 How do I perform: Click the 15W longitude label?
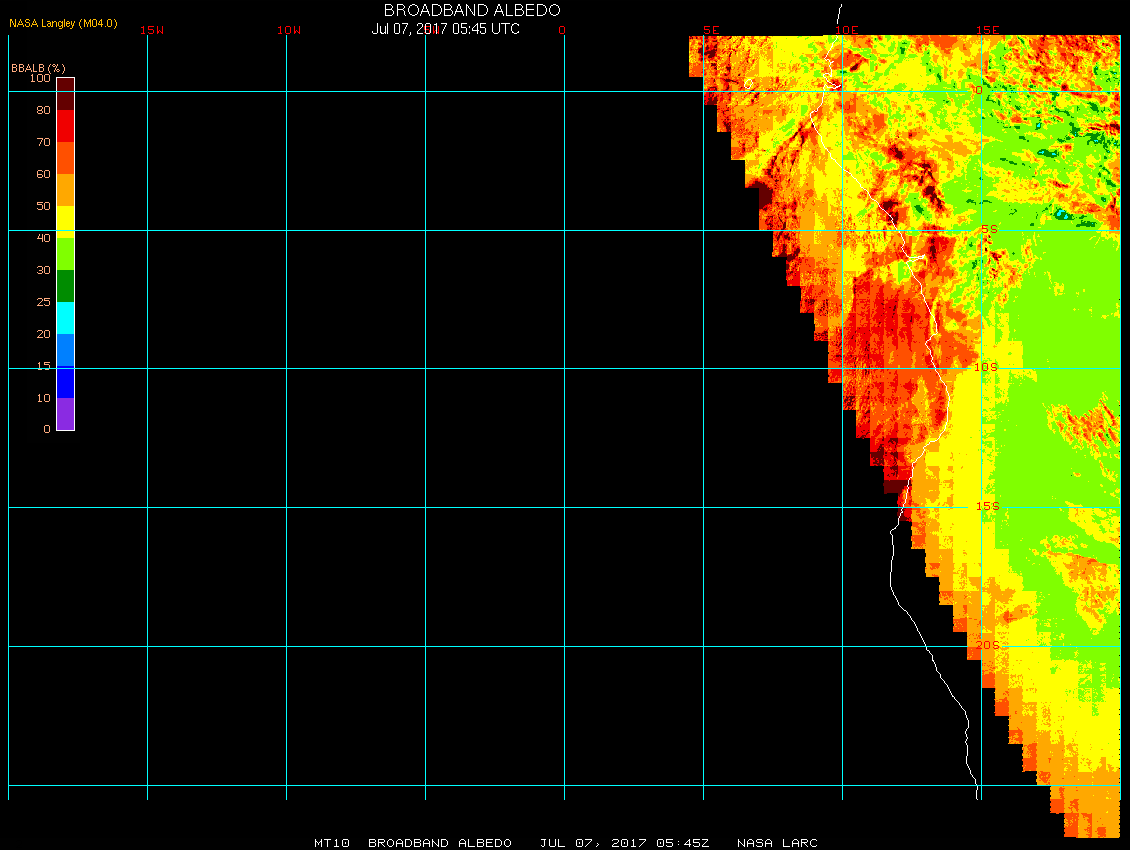[151, 30]
